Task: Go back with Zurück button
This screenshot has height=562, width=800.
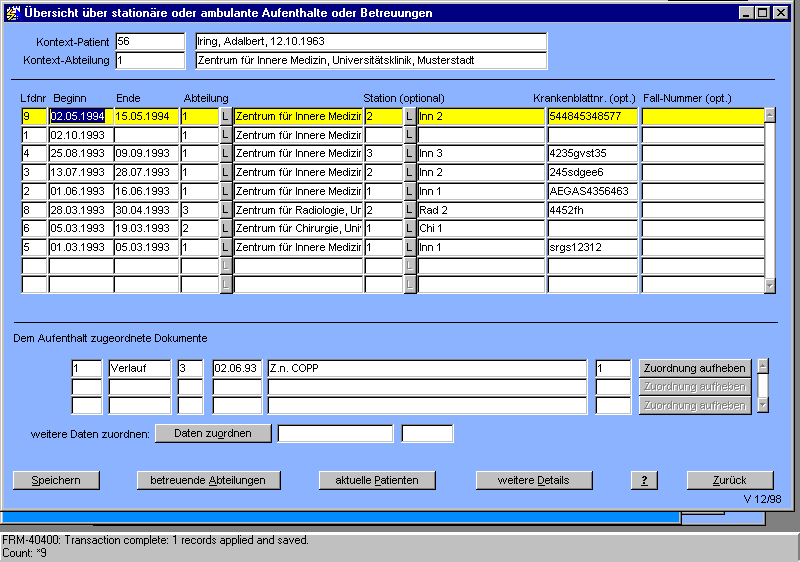Action: (729, 480)
